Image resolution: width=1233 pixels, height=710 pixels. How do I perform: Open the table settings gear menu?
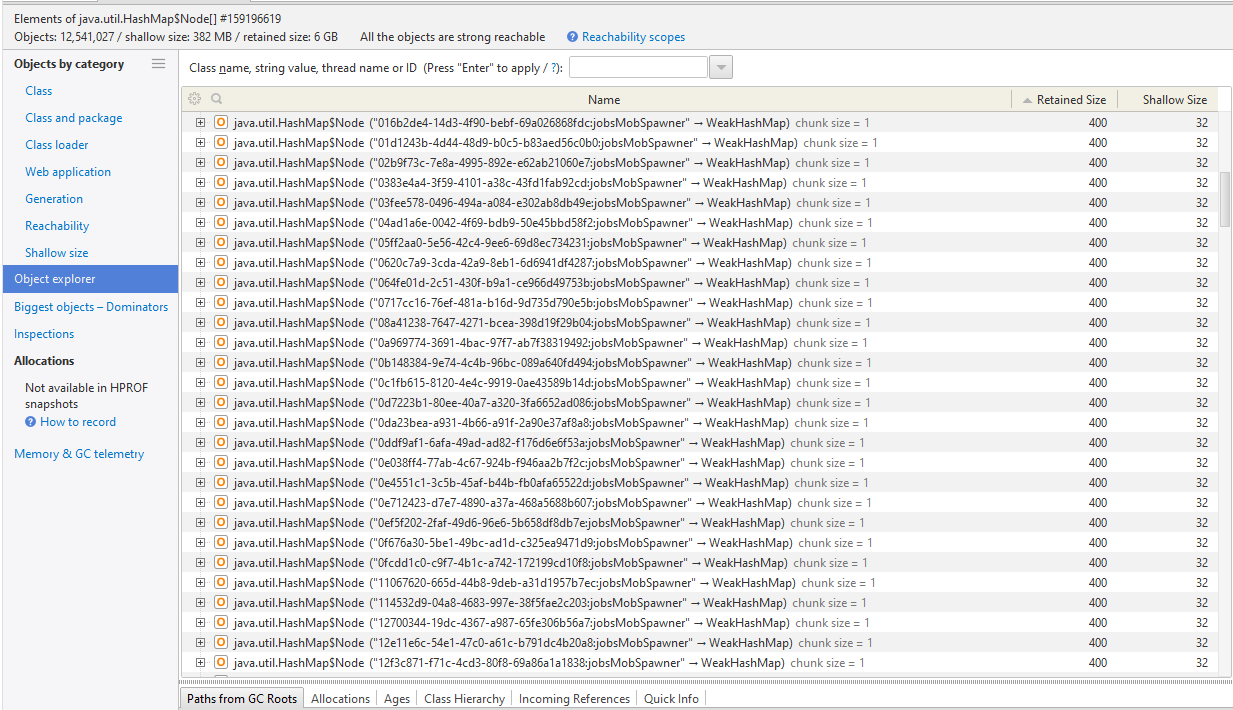pos(195,98)
